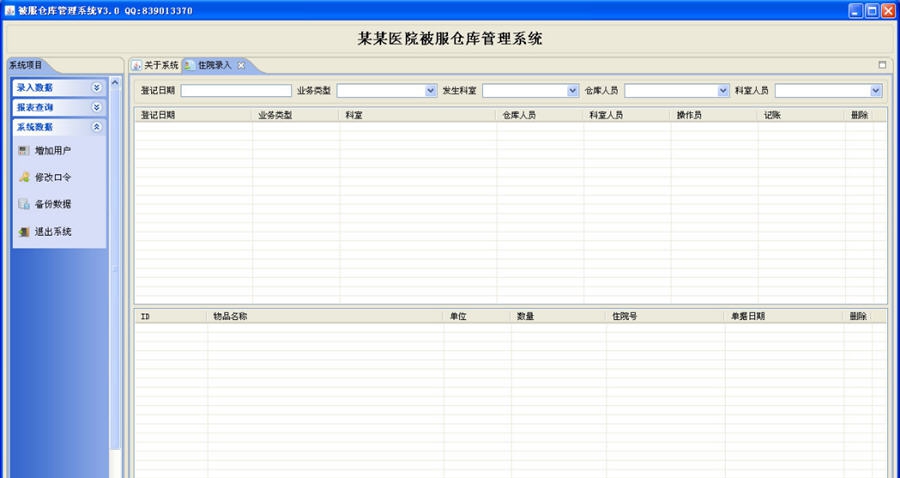Click the 物品名称 column header
This screenshot has width=900, height=478.
(325, 316)
